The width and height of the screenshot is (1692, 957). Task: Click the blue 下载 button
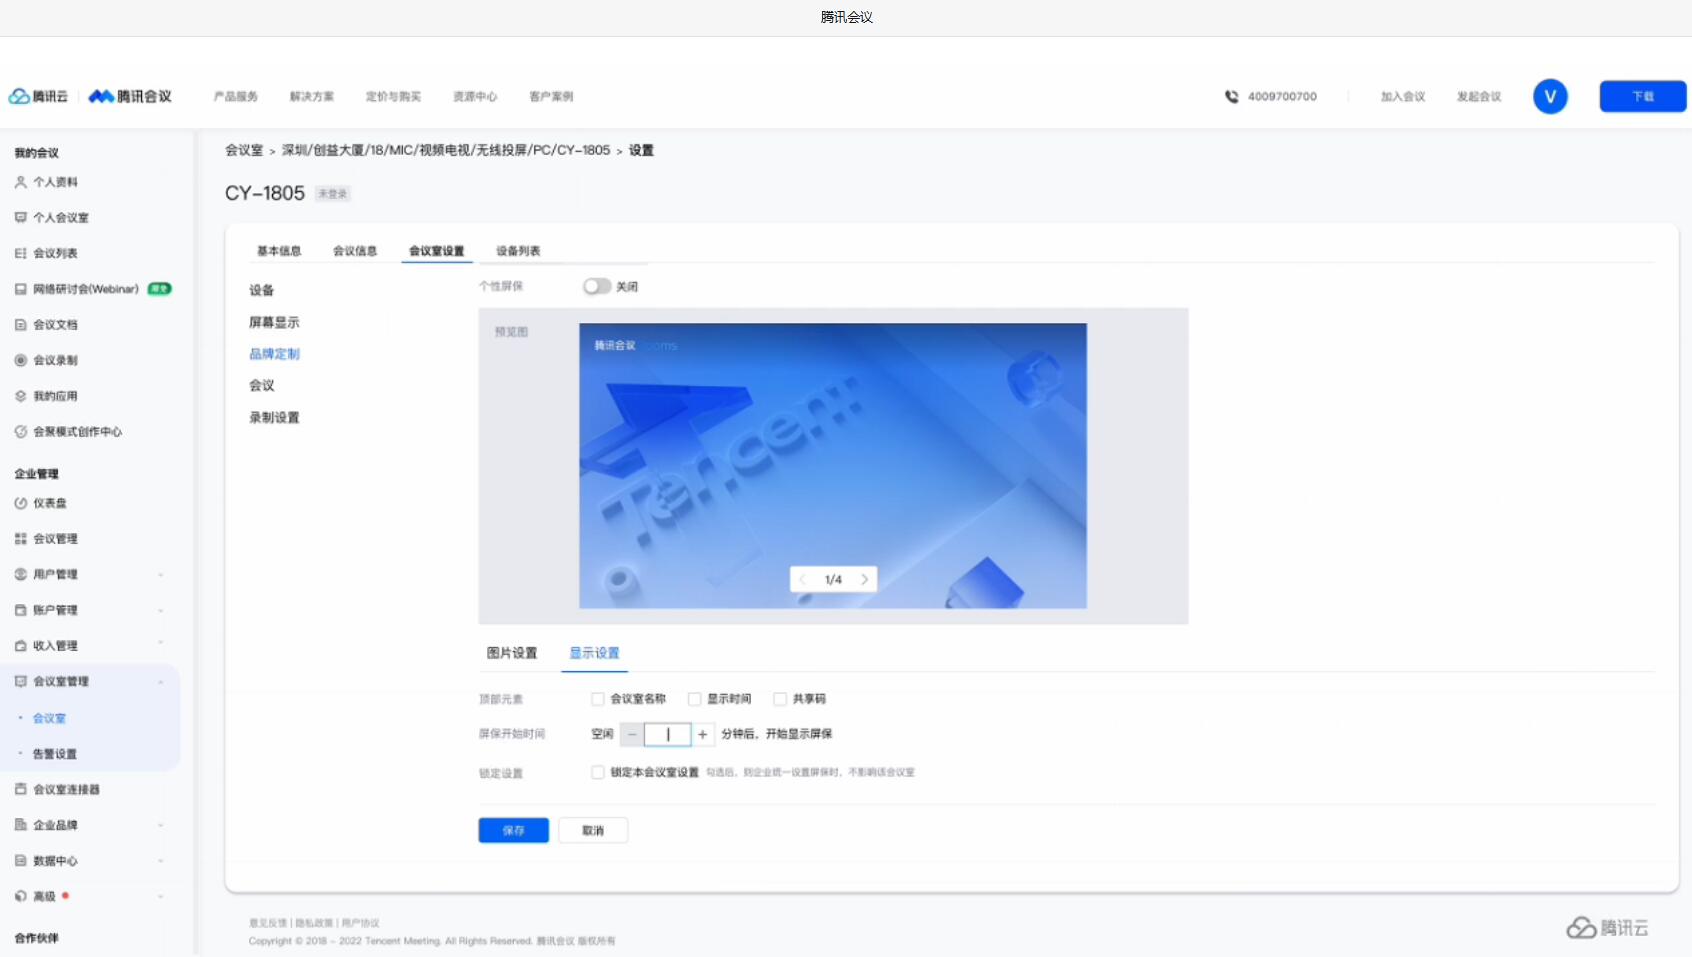pyautogui.click(x=1643, y=96)
